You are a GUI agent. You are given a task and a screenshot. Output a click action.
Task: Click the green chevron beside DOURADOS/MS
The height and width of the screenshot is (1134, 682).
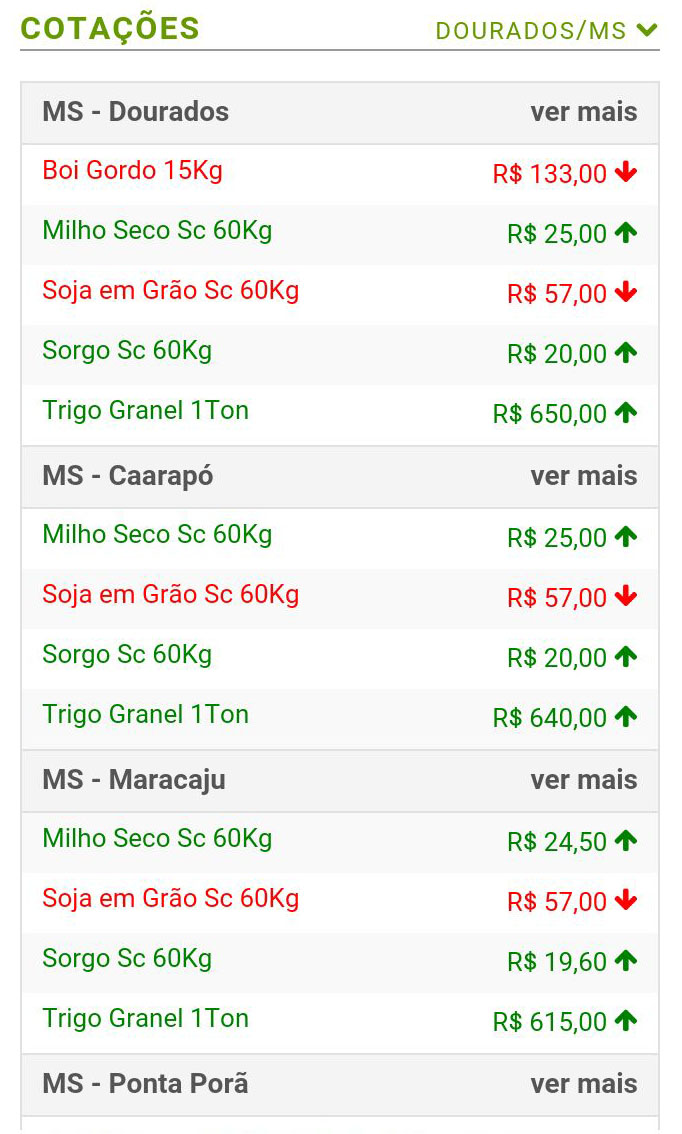[647, 30]
